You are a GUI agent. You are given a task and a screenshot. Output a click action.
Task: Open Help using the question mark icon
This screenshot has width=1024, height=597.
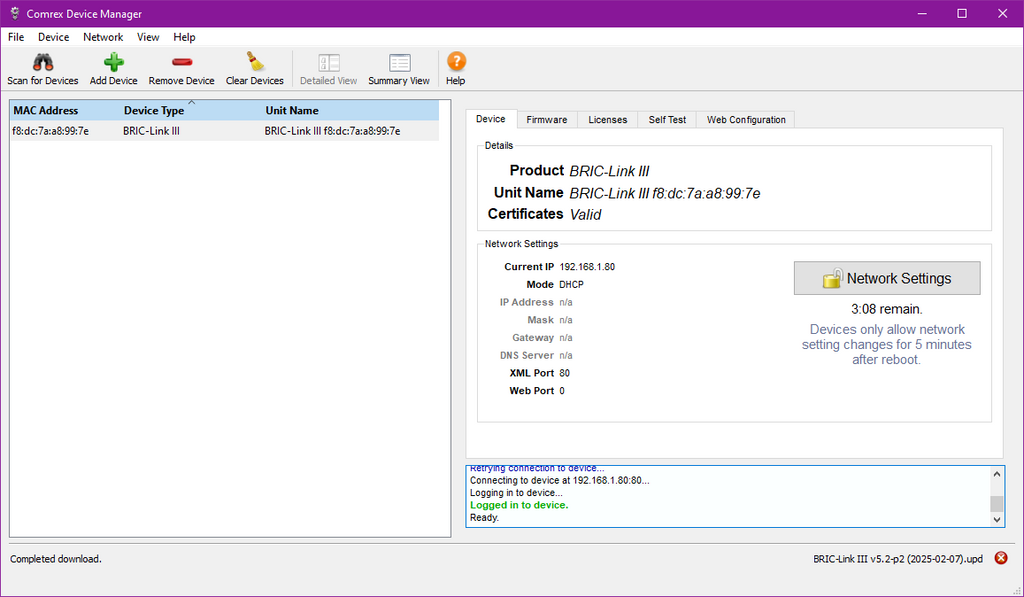(456, 62)
